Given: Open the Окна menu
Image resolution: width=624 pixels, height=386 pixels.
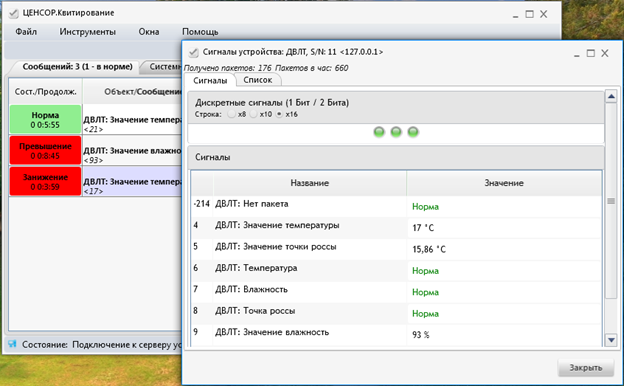Looking at the screenshot, I should point(149,32).
